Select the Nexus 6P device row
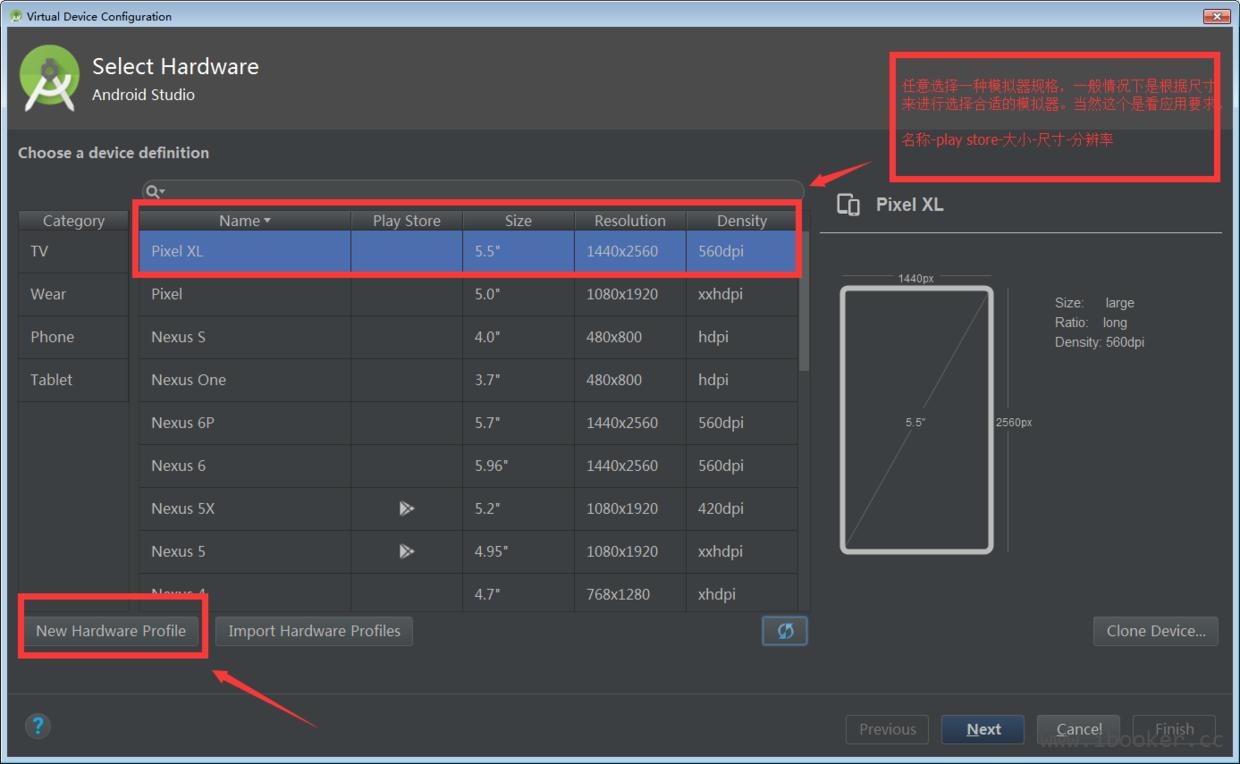Screen dimensions: 1240x764 468,423
